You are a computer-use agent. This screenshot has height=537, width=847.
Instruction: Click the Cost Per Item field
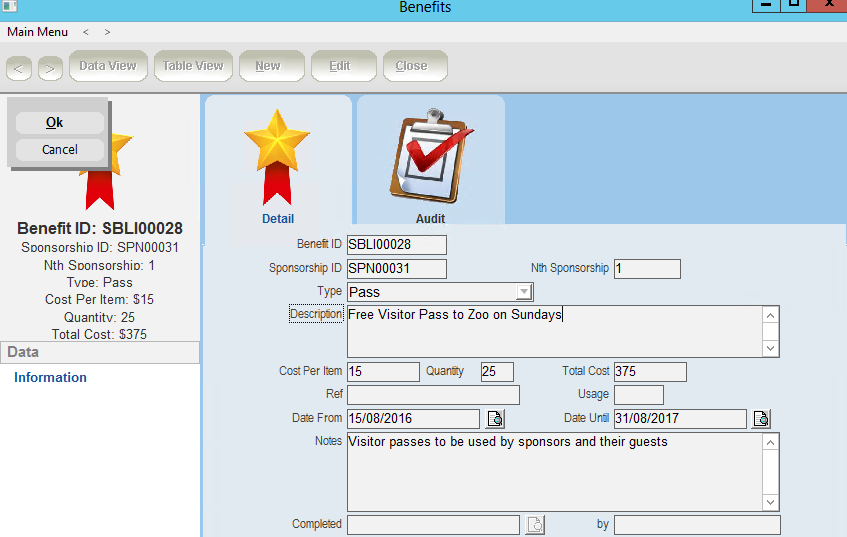click(x=383, y=372)
